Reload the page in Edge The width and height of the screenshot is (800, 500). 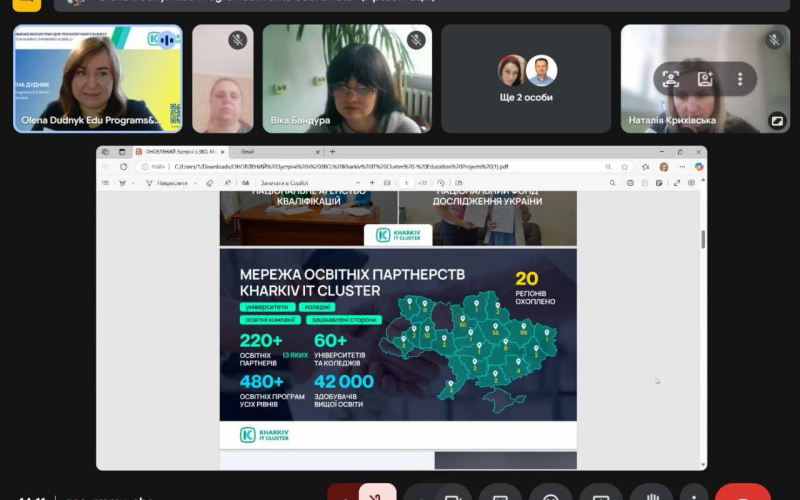[123, 167]
